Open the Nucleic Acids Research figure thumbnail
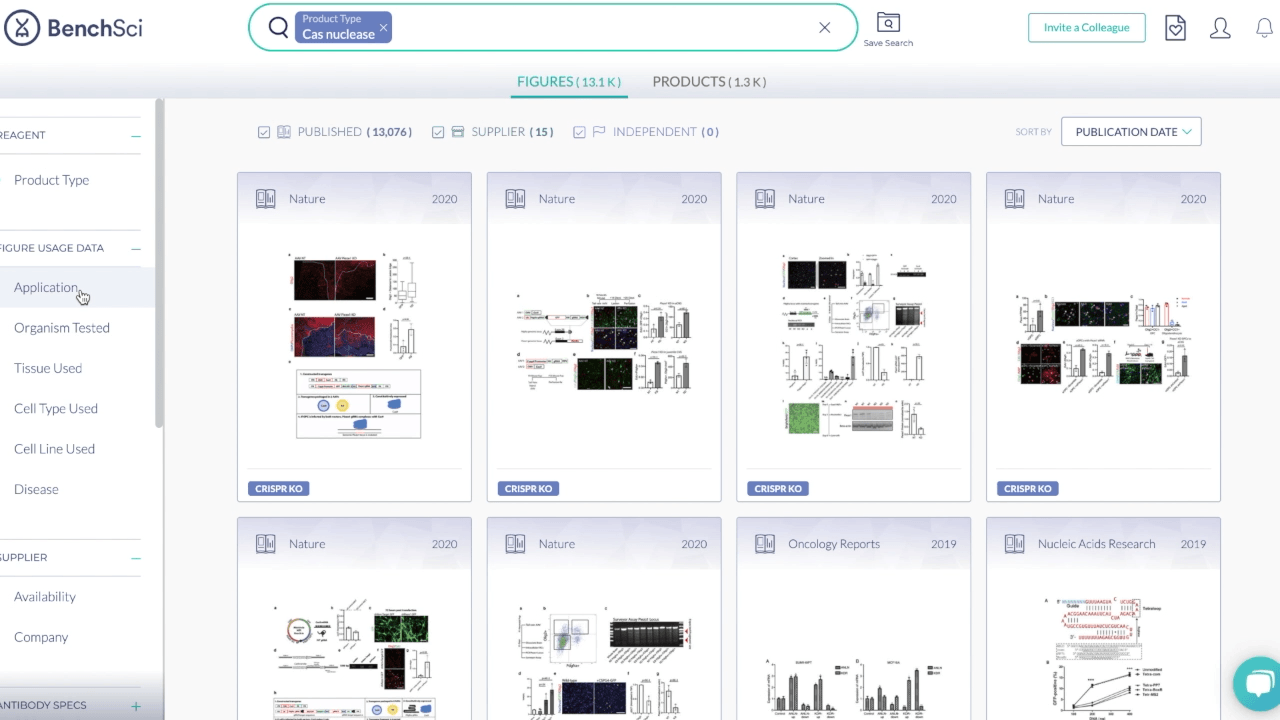 coord(1103,657)
